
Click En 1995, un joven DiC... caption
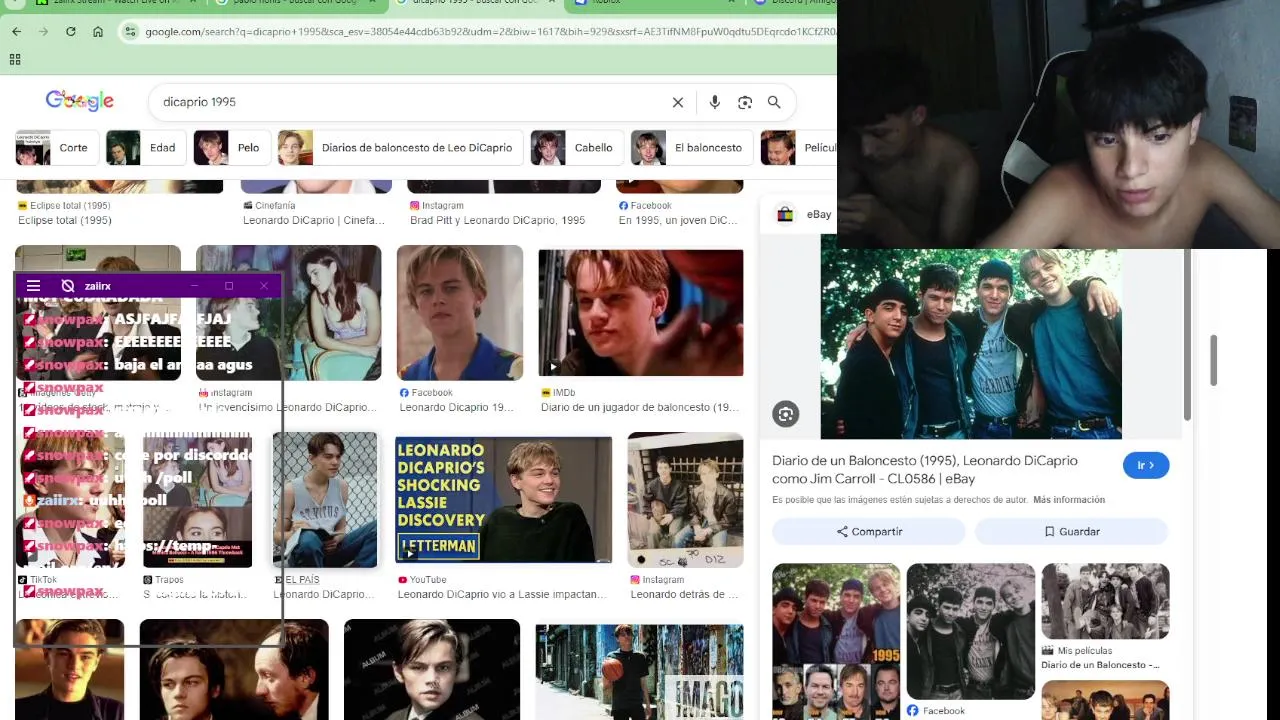(x=678, y=220)
